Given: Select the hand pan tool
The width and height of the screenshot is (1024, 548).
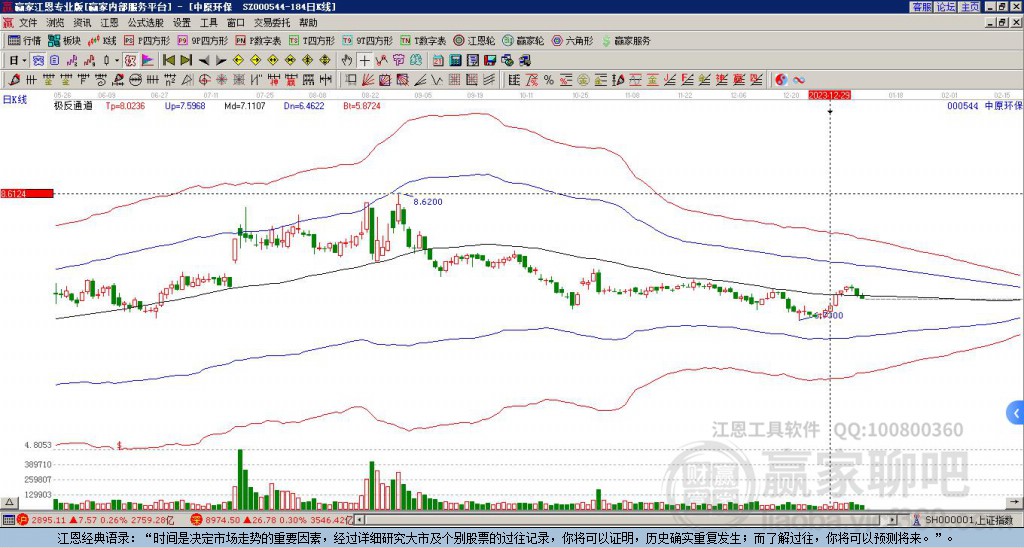Looking at the screenshot, I should coord(347,61).
